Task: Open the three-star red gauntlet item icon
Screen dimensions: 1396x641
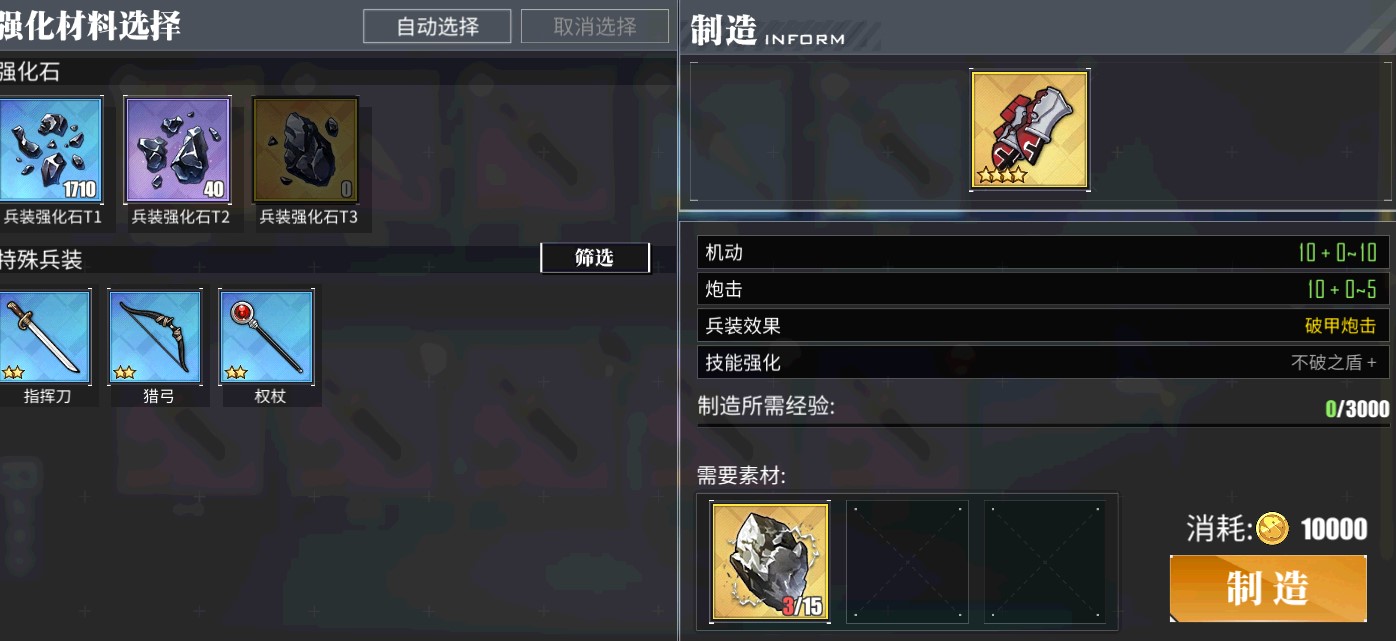Action: [x=1030, y=130]
